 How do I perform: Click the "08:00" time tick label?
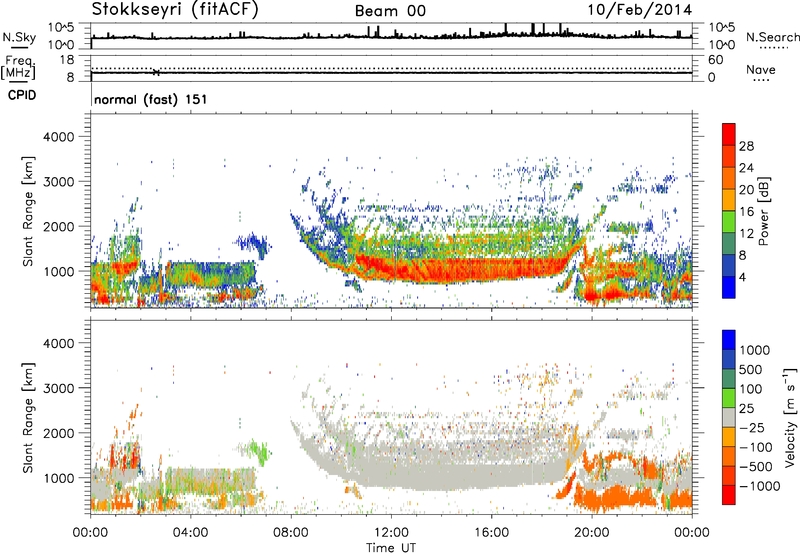coord(291,533)
